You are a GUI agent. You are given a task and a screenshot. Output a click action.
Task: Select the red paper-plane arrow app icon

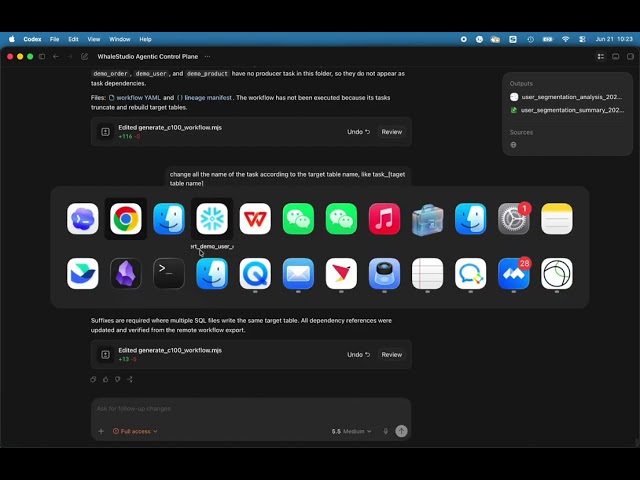[341, 273]
